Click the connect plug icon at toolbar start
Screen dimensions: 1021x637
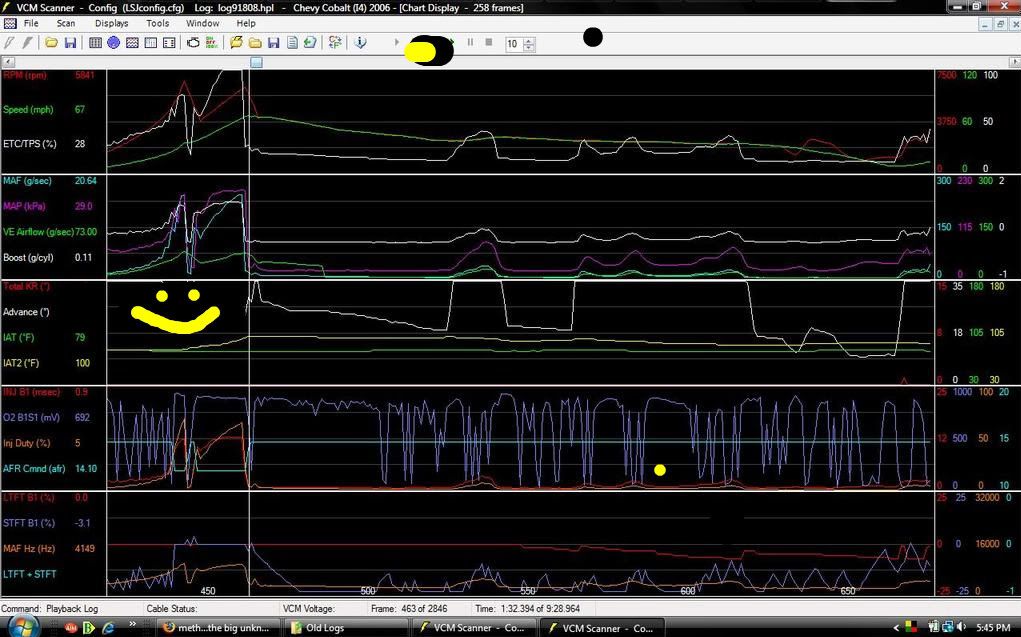point(10,43)
